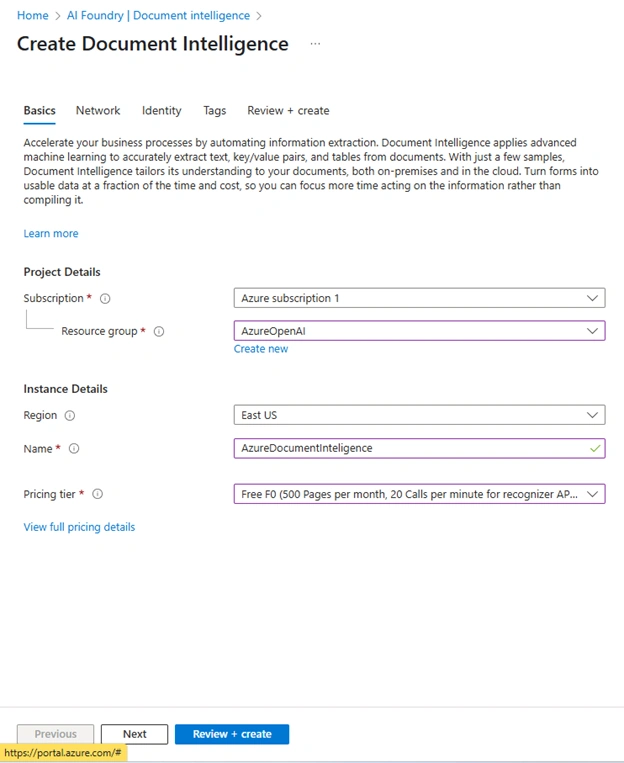Open the Subscription dropdown

420,298
